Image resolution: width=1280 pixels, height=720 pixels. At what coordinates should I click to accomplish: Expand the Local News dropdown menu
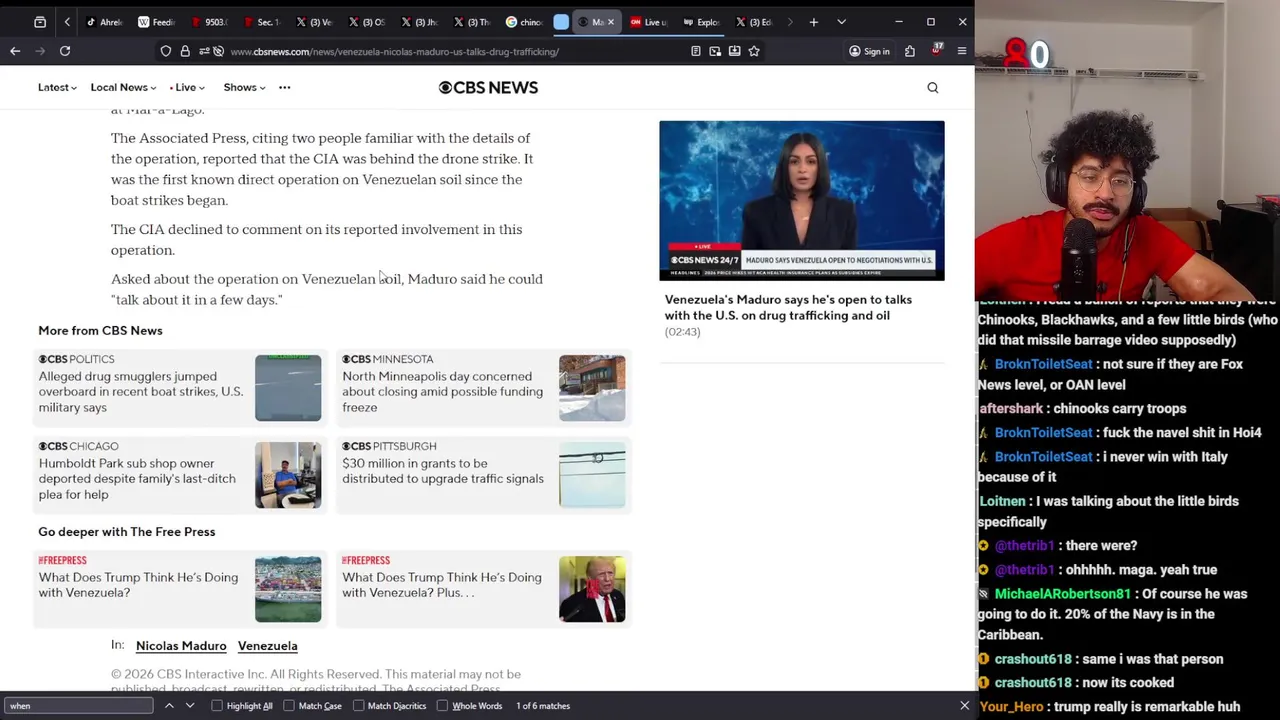[x=123, y=87]
